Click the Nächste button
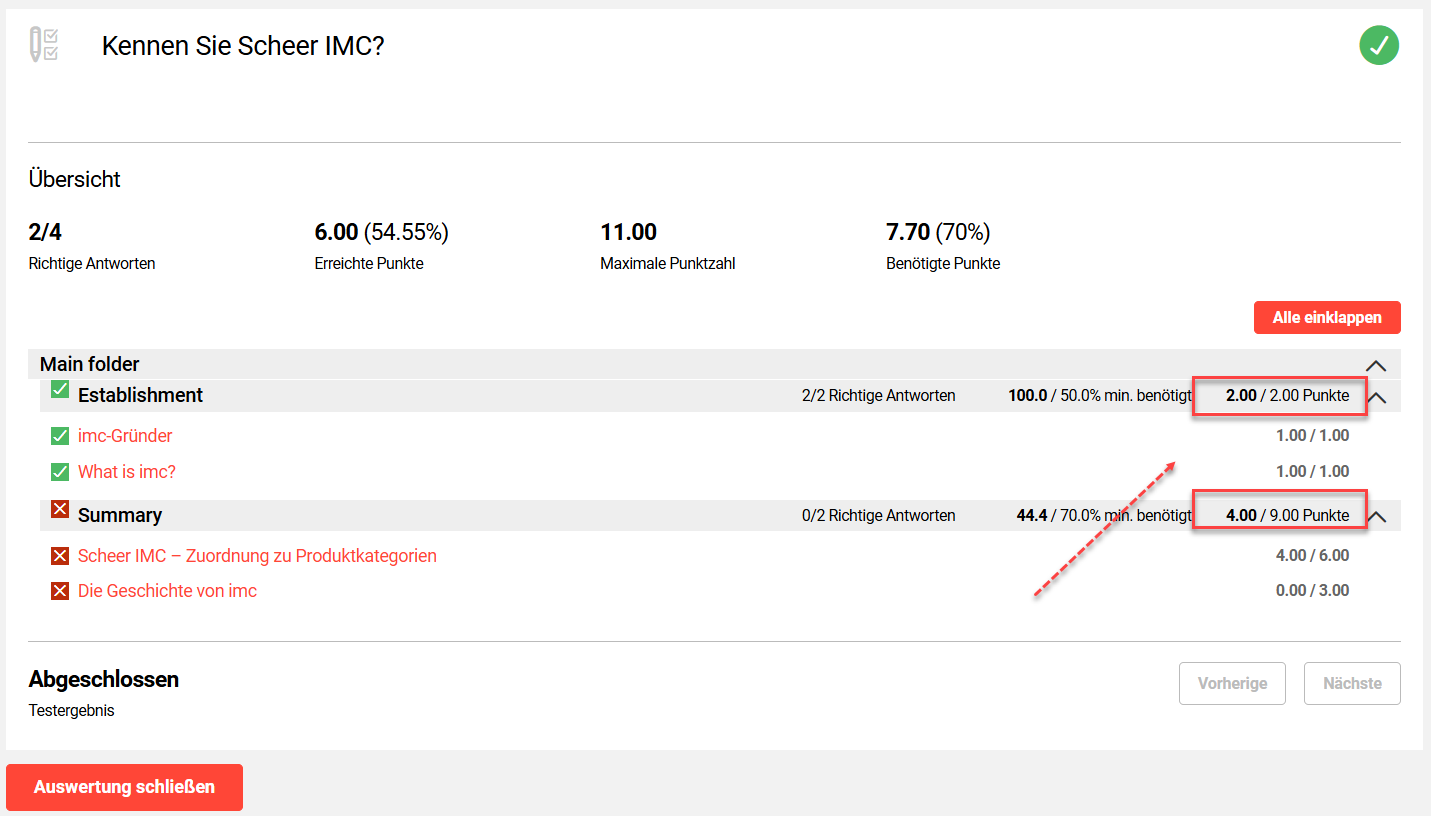This screenshot has width=1431, height=816. [1352, 684]
